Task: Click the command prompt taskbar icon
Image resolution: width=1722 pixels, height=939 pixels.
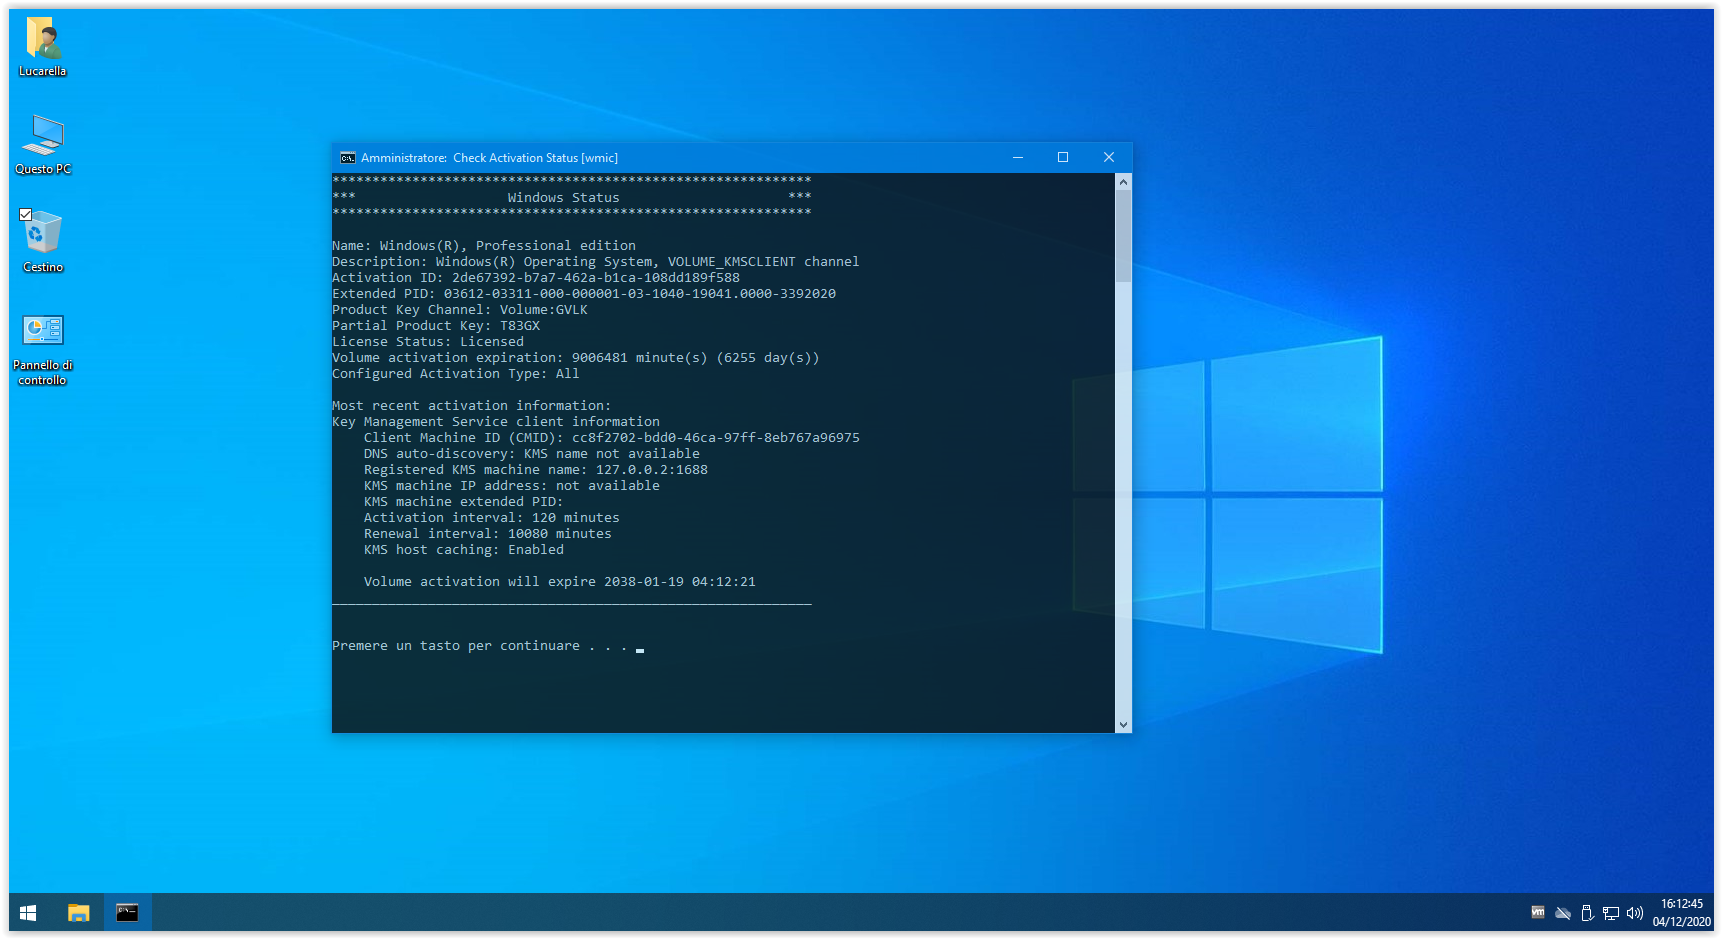Action: pos(127,913)
